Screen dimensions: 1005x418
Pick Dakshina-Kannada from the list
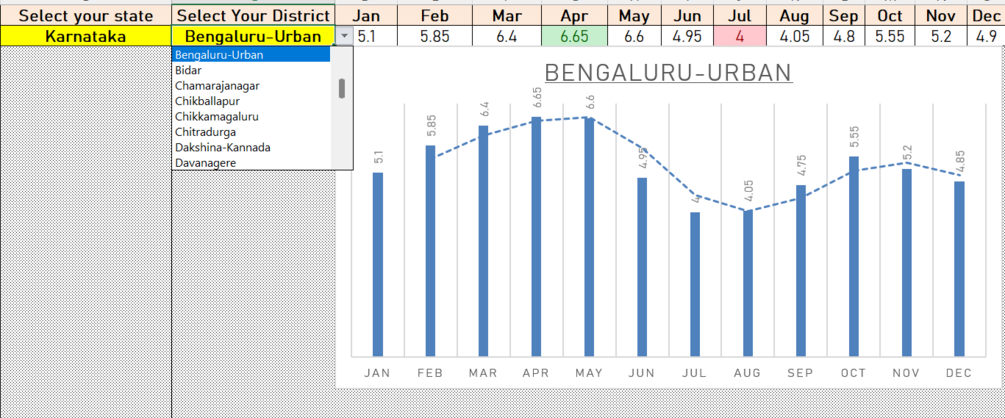coord(251,147)
